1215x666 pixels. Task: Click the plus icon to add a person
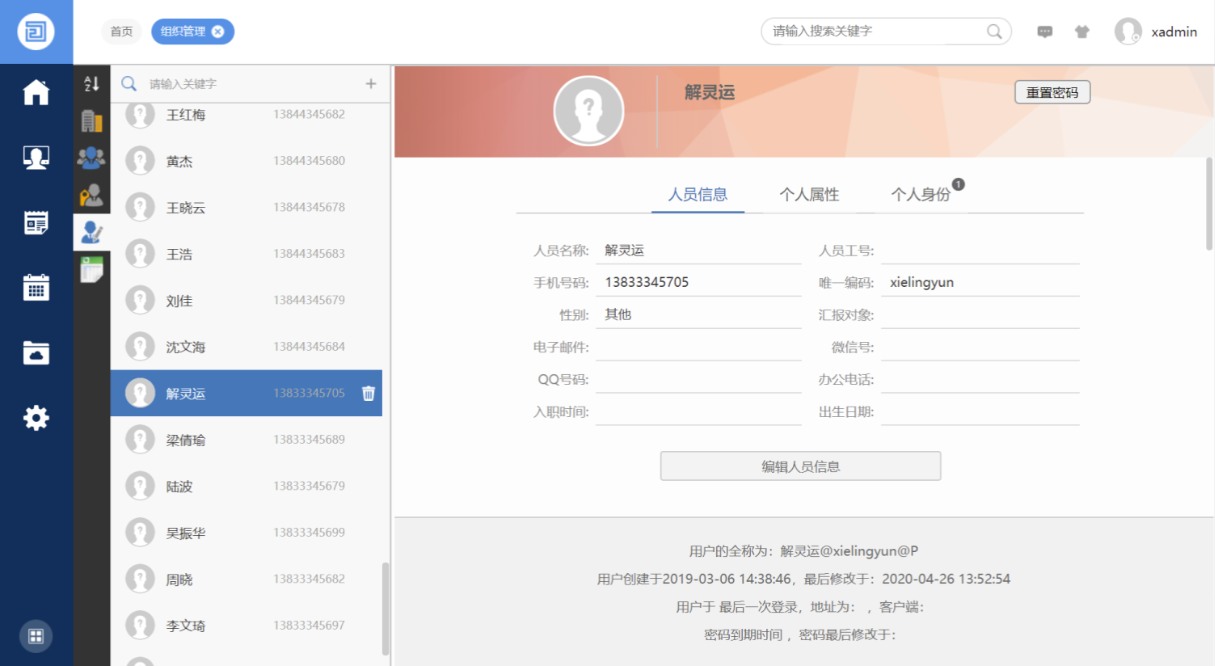[x=371, y=84]
